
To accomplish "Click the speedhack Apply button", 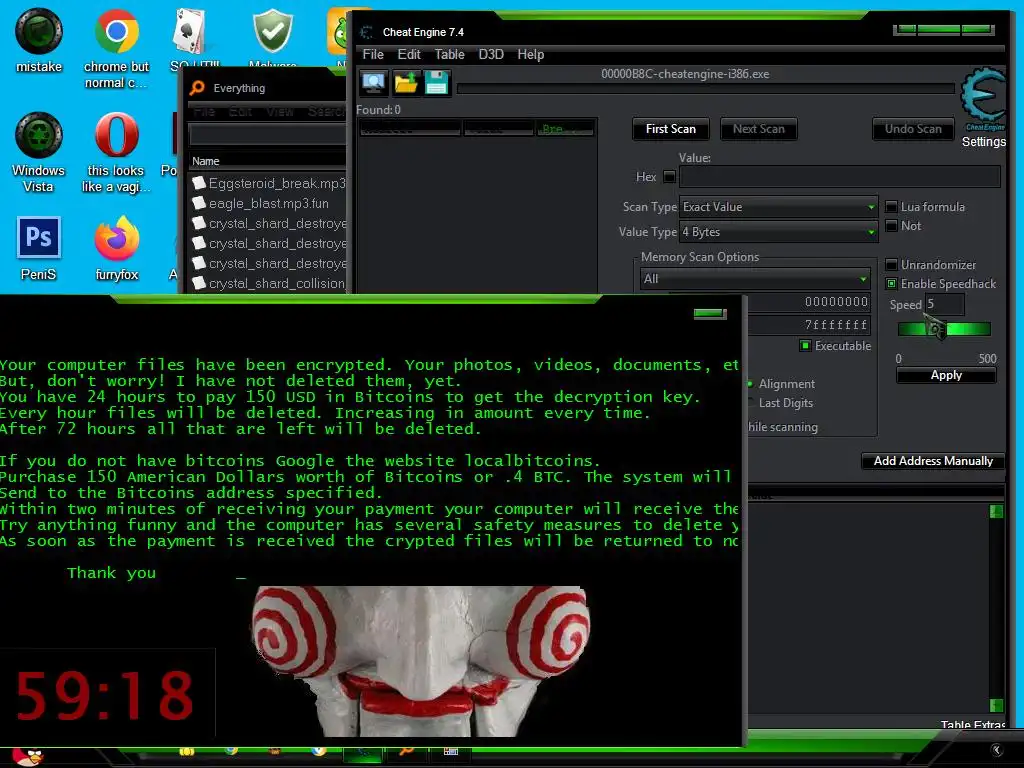I will point(946,375).
